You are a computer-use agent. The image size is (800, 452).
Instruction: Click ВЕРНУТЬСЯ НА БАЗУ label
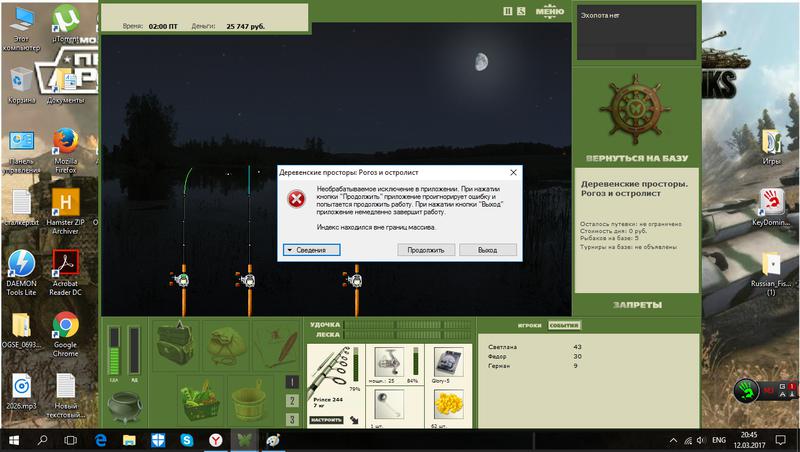[637, 158]
